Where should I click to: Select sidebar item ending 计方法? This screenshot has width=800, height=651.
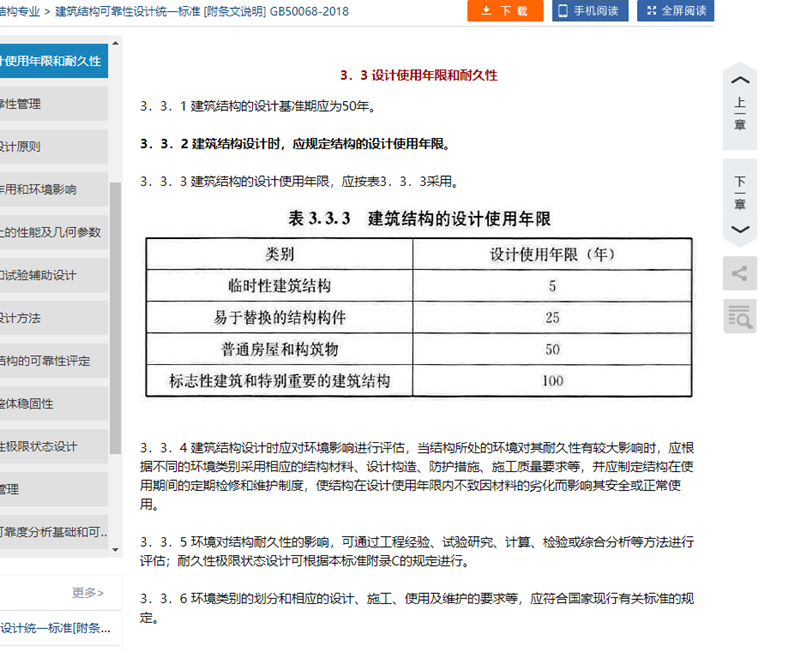pyautogui.click(x=54, y=318)
